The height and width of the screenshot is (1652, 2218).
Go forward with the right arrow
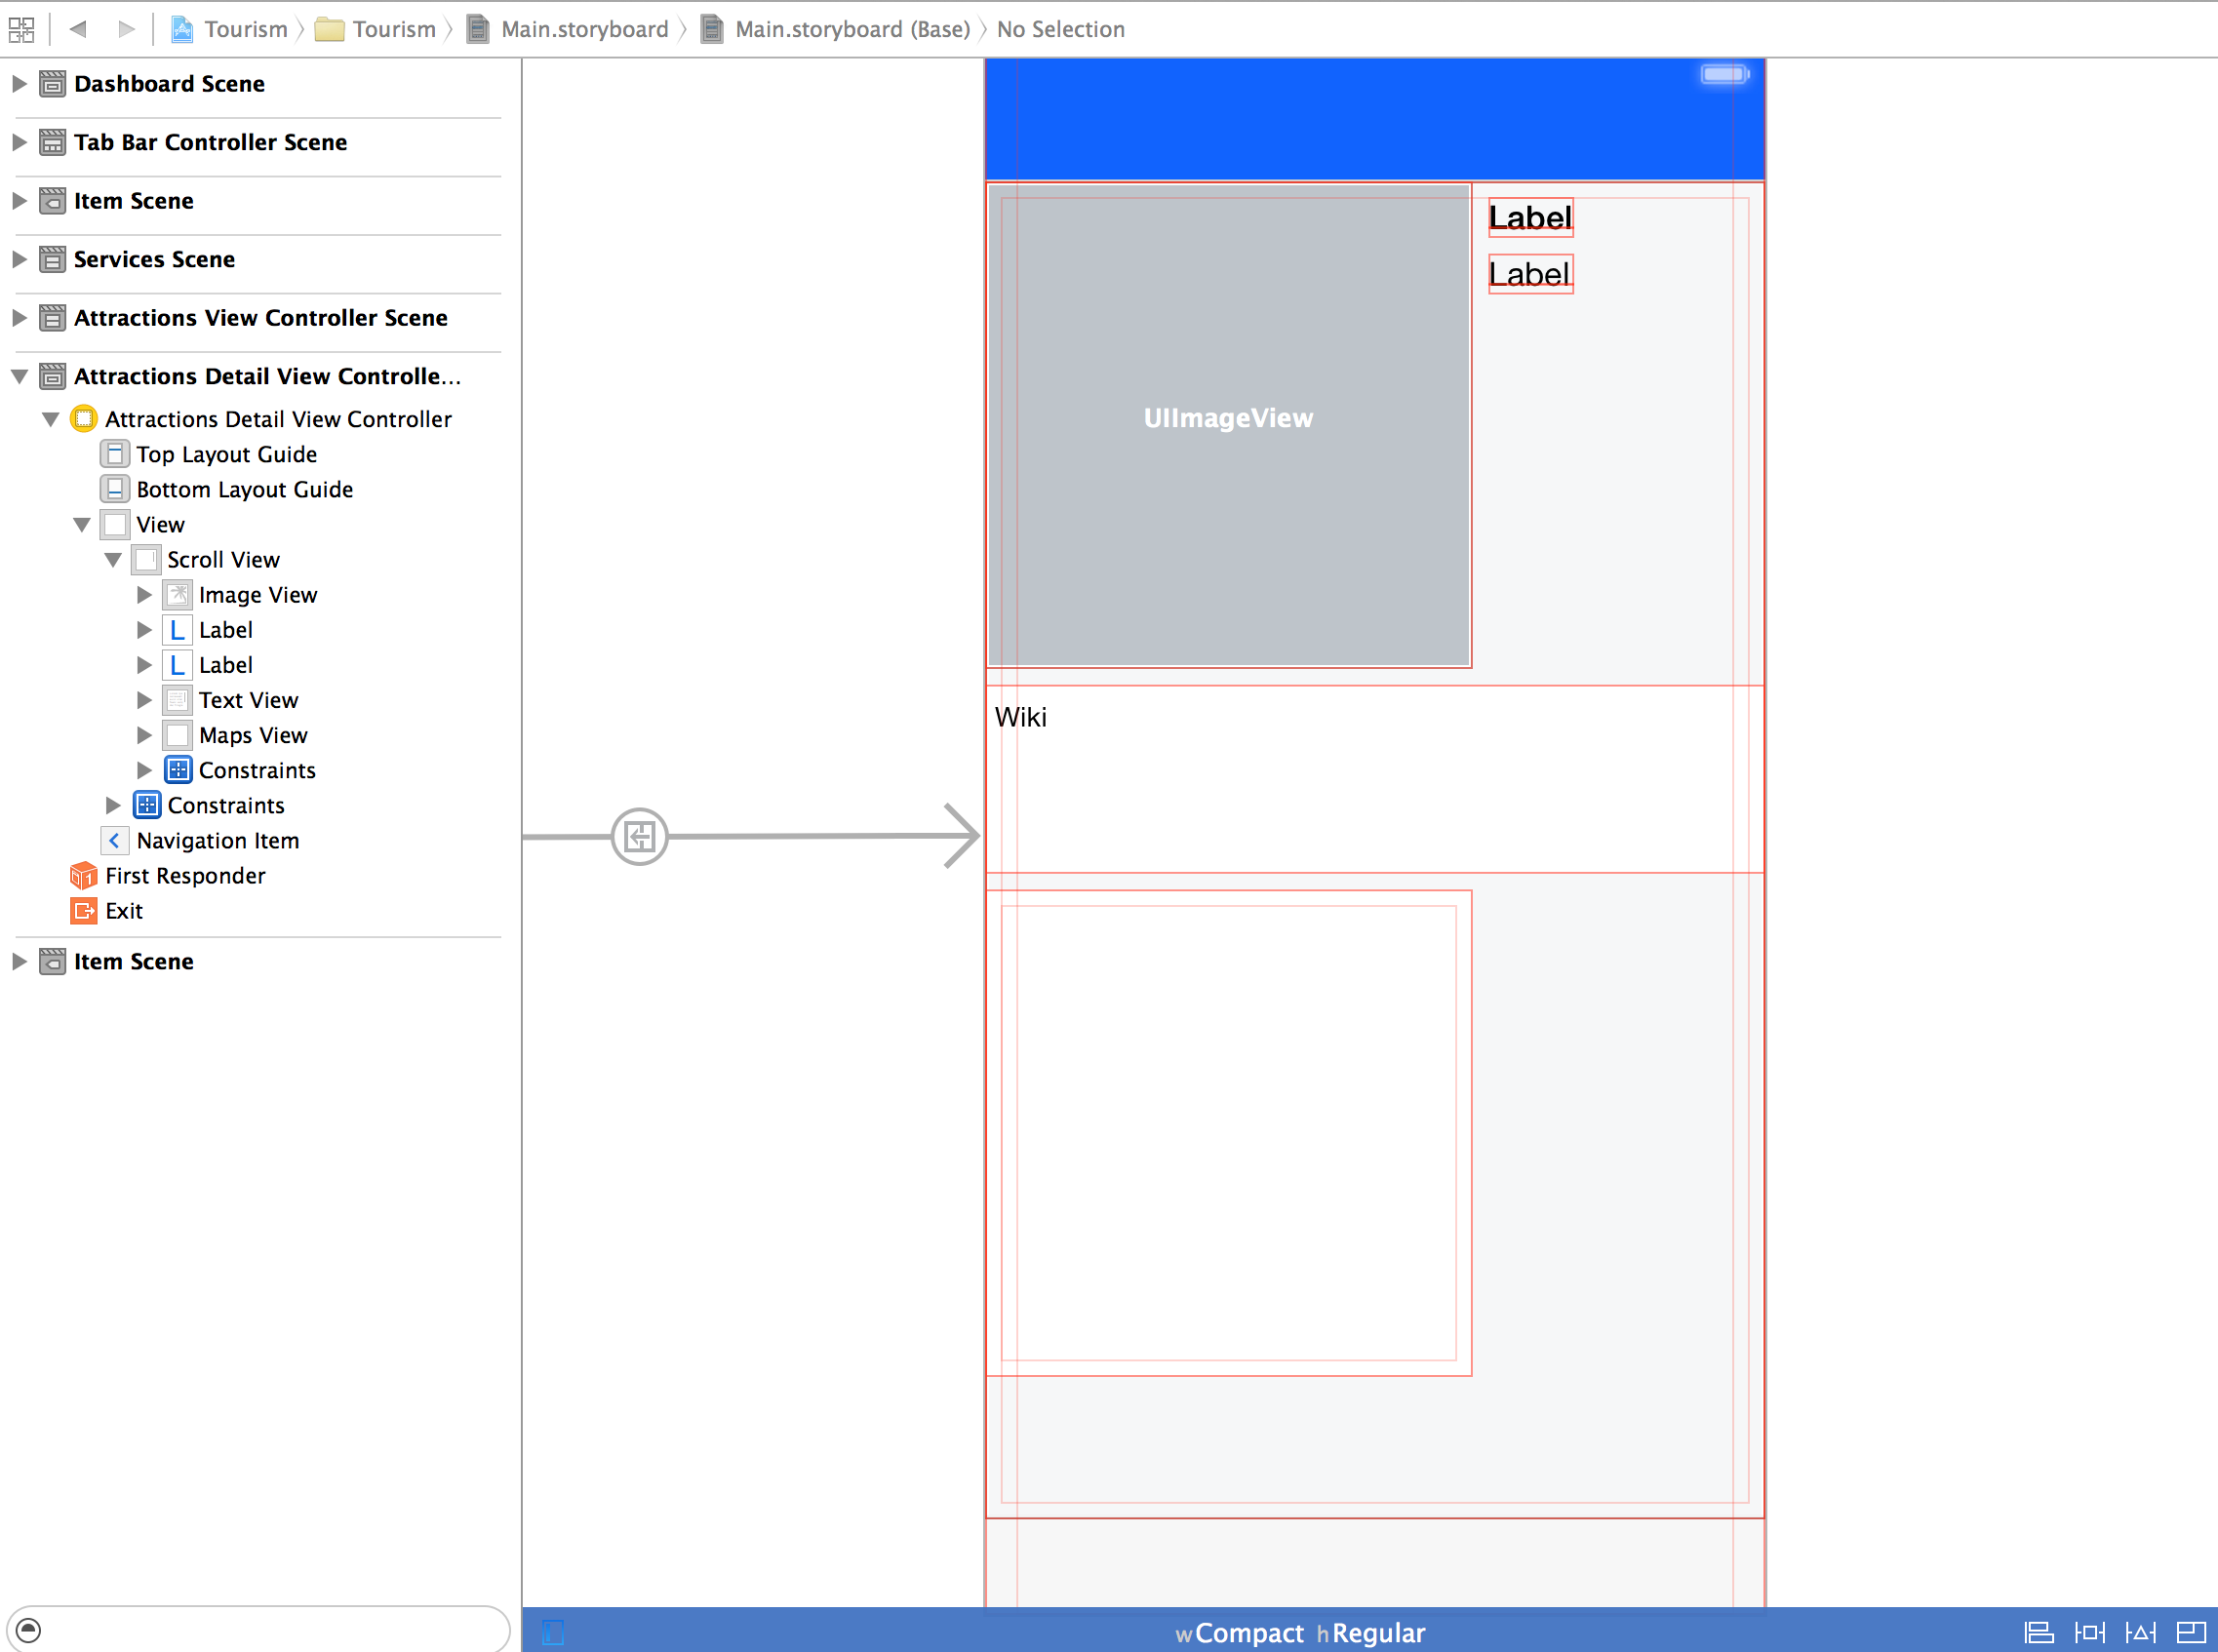pos(126,29)
